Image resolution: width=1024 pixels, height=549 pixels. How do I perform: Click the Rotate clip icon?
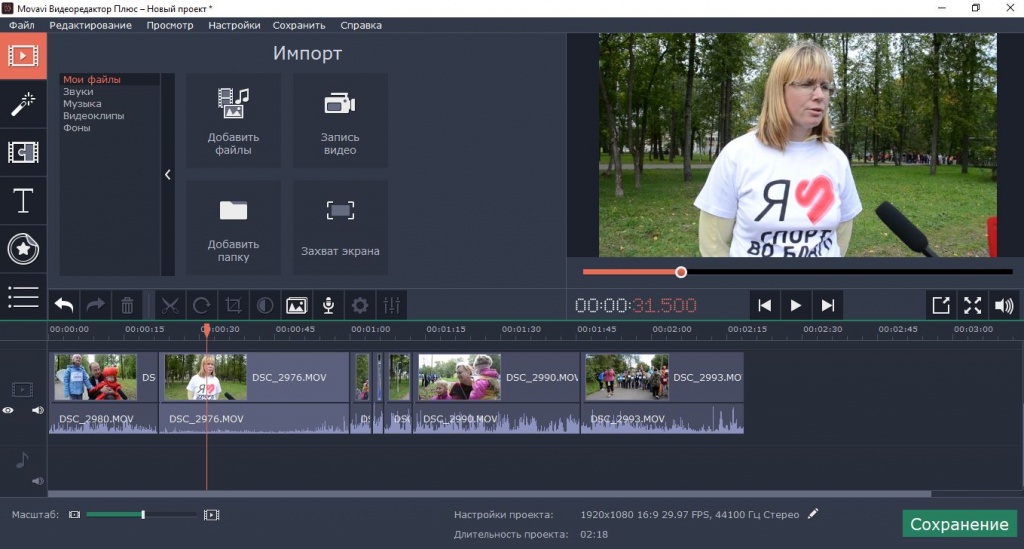click(x=201, y=305)
